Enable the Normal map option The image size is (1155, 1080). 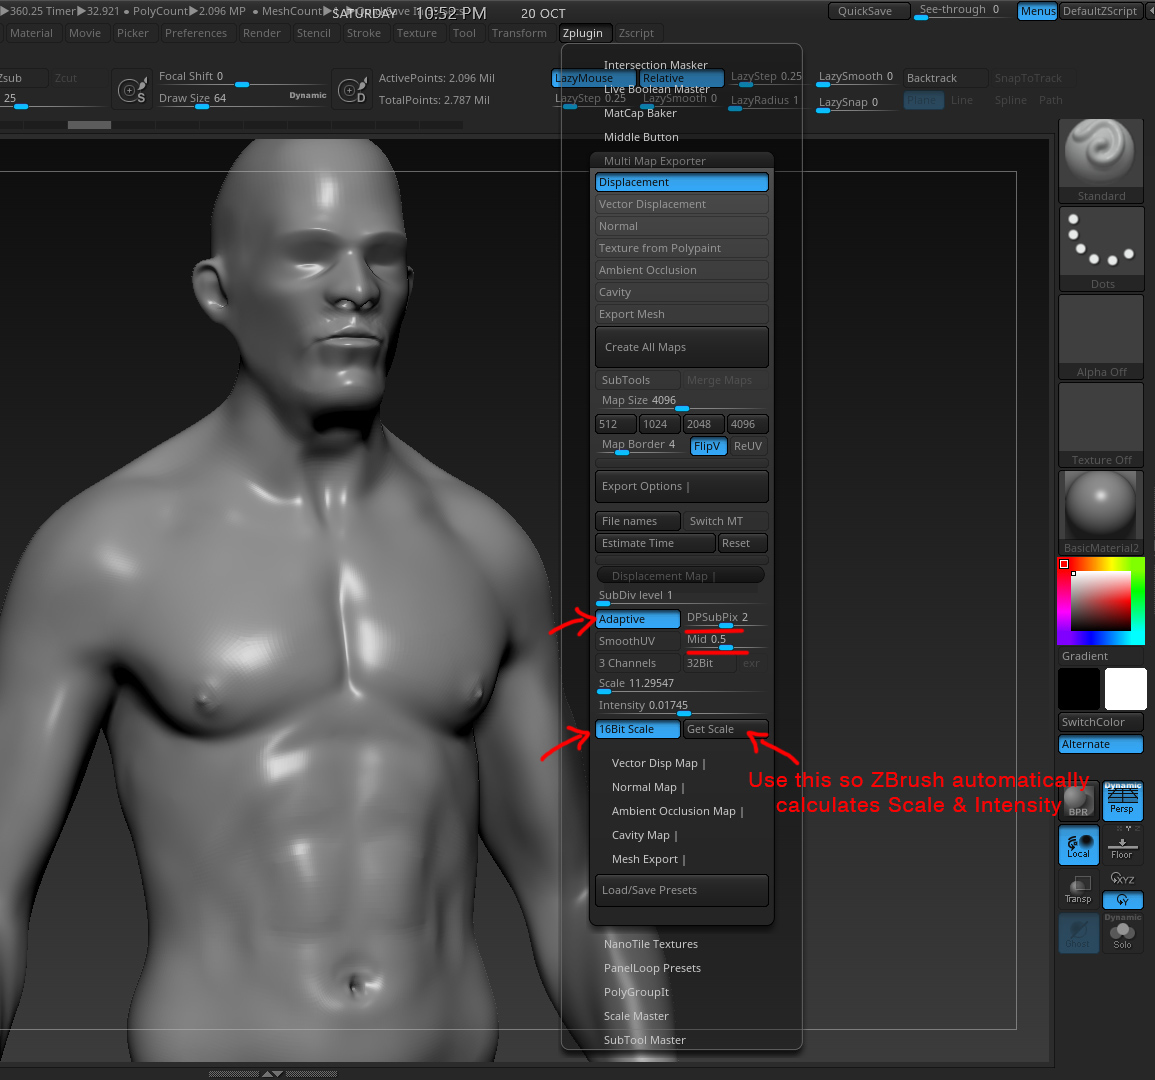pyautogui.click(x=681, y=226)
